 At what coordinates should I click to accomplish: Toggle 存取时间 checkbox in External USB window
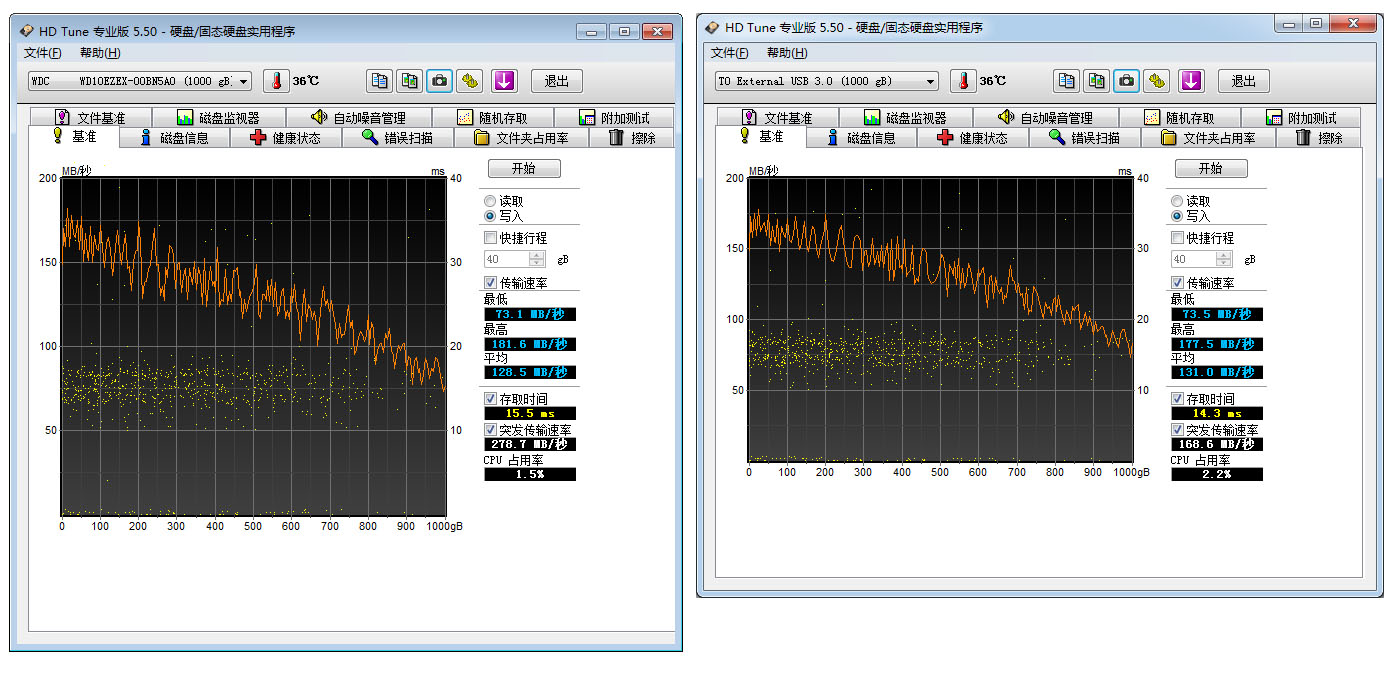(x=1177, y=399)
